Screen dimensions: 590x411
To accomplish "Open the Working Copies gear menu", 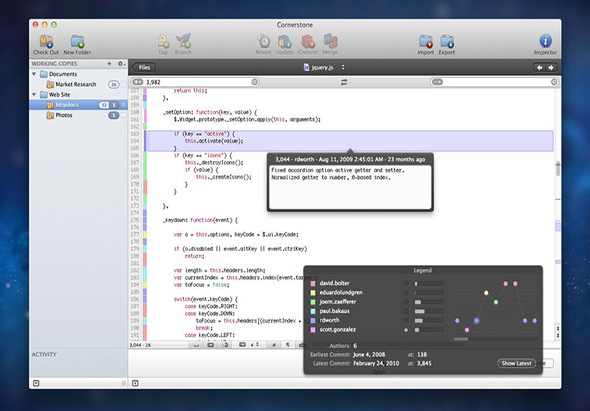I will (x=121, y=64).
